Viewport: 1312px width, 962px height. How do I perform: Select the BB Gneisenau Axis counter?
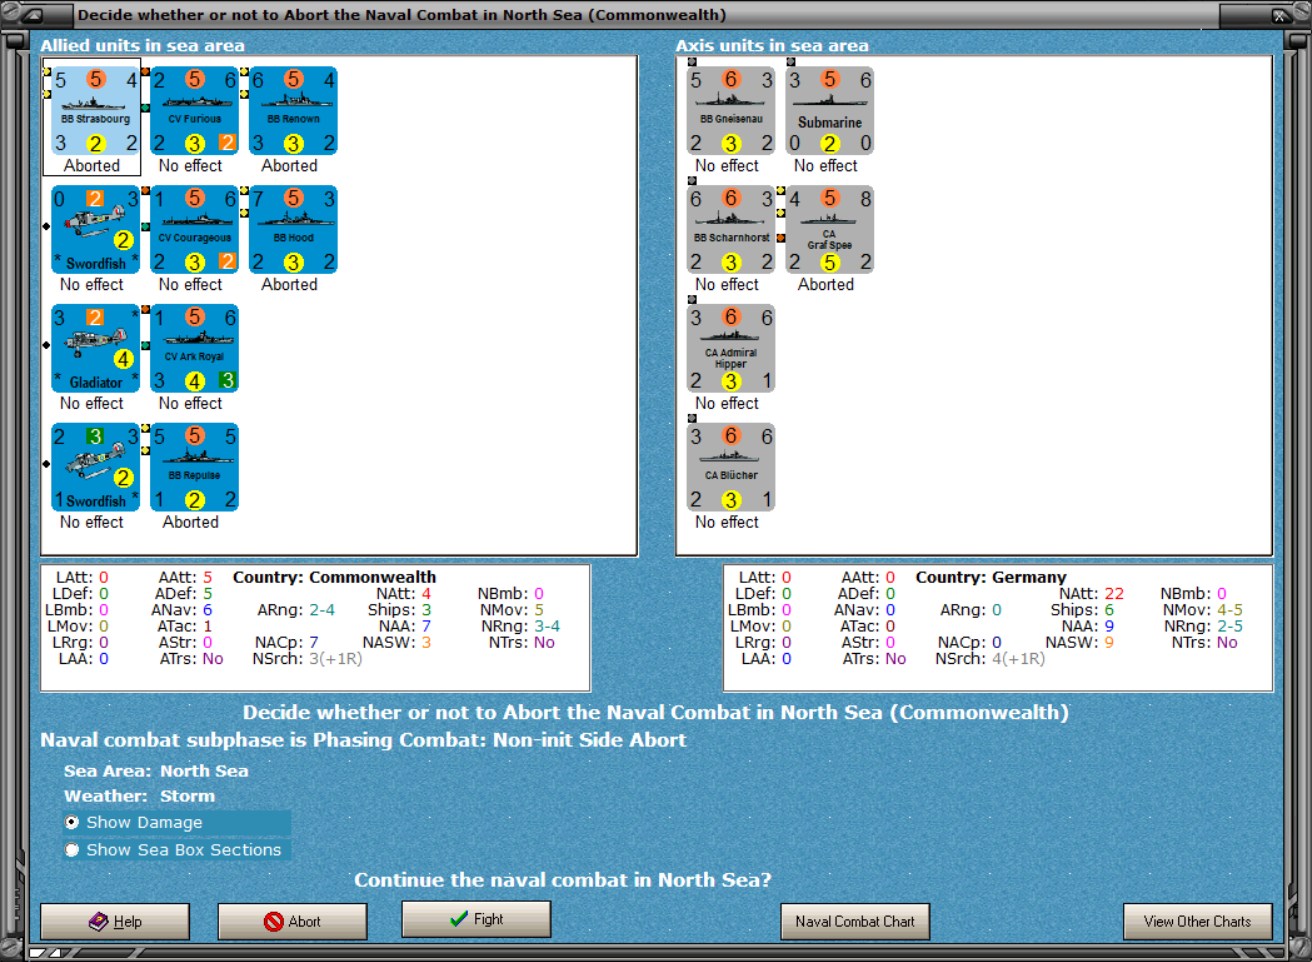(x=731, y=111)
